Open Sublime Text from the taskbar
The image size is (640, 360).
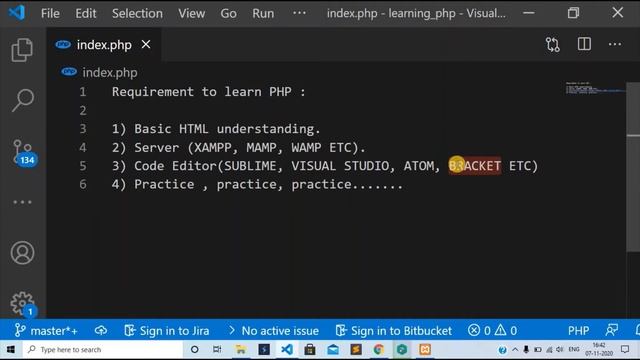(356, 349)
